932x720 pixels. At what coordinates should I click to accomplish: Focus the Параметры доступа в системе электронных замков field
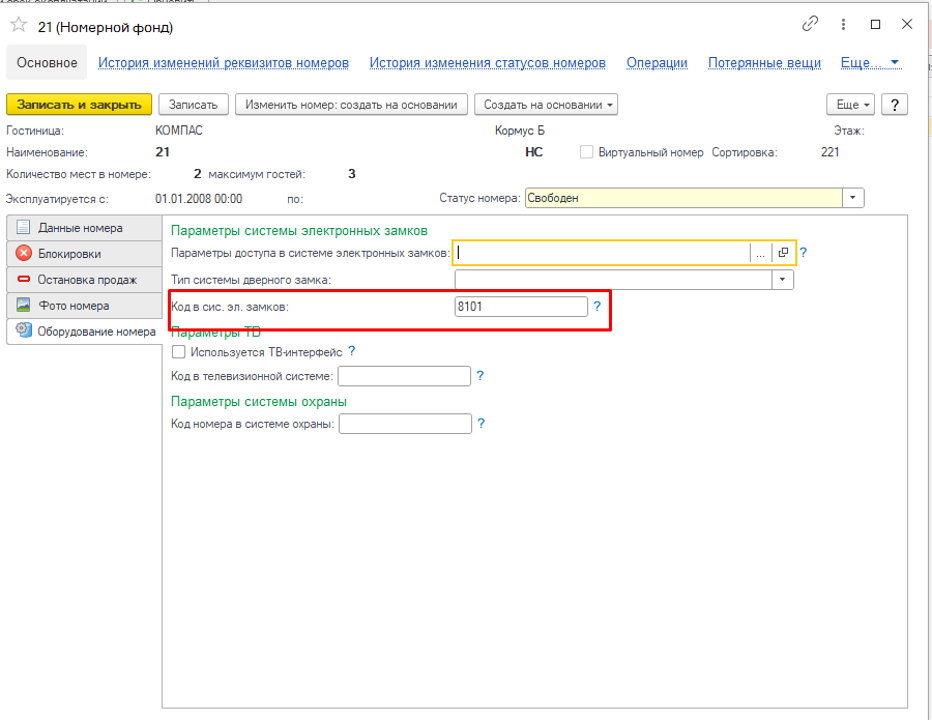pos(602,253)
